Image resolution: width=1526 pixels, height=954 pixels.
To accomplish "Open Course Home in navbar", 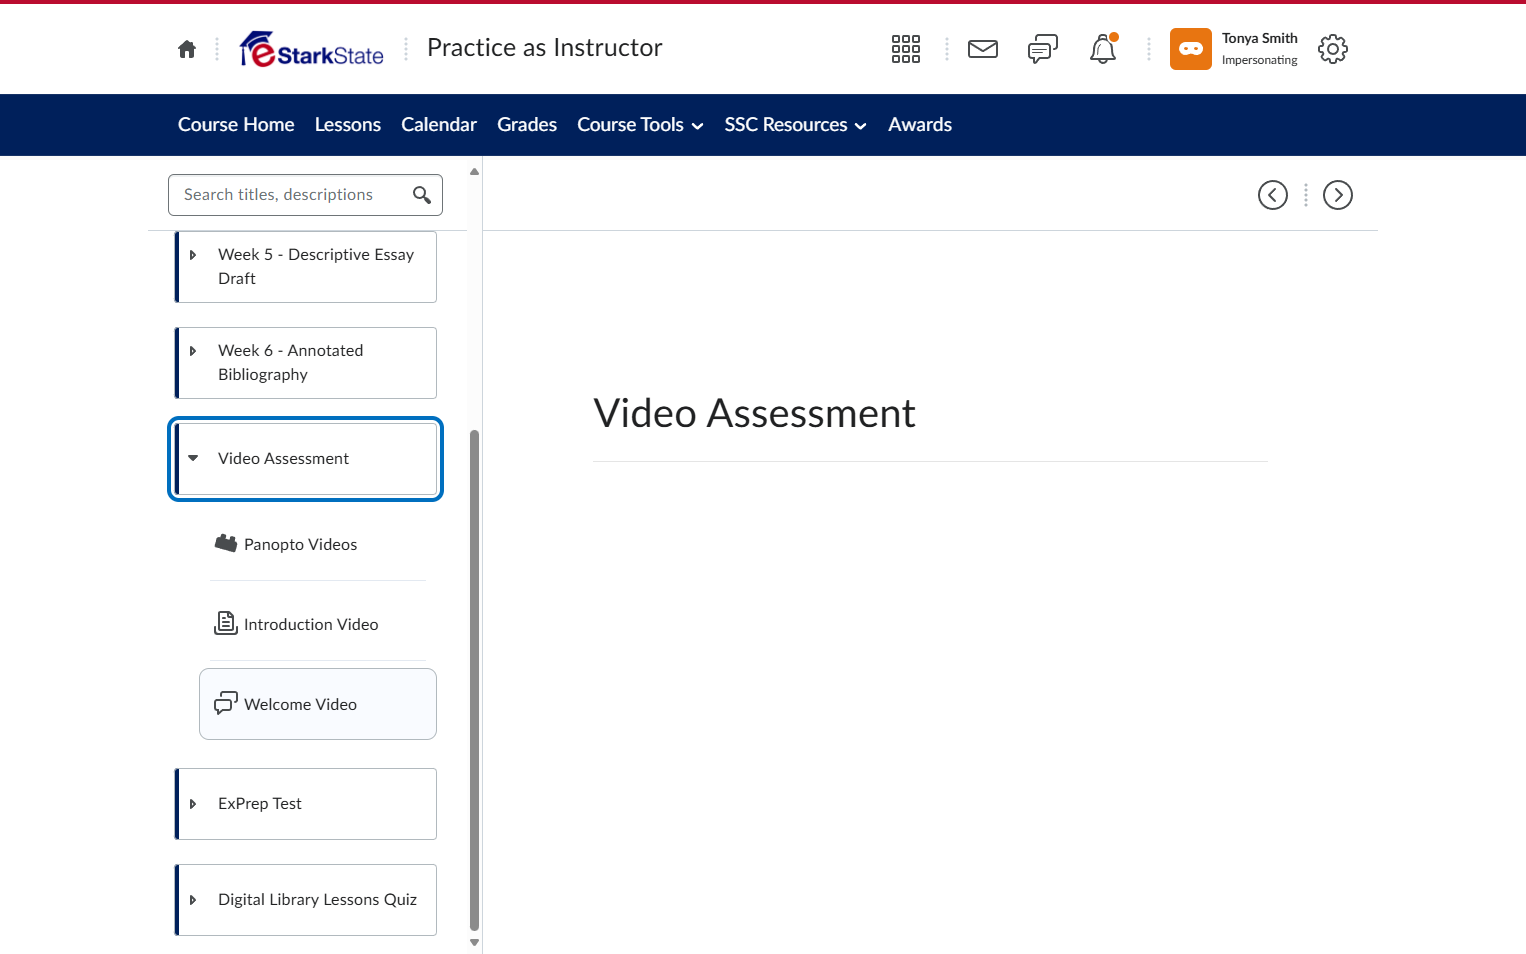I will point(236,125).
